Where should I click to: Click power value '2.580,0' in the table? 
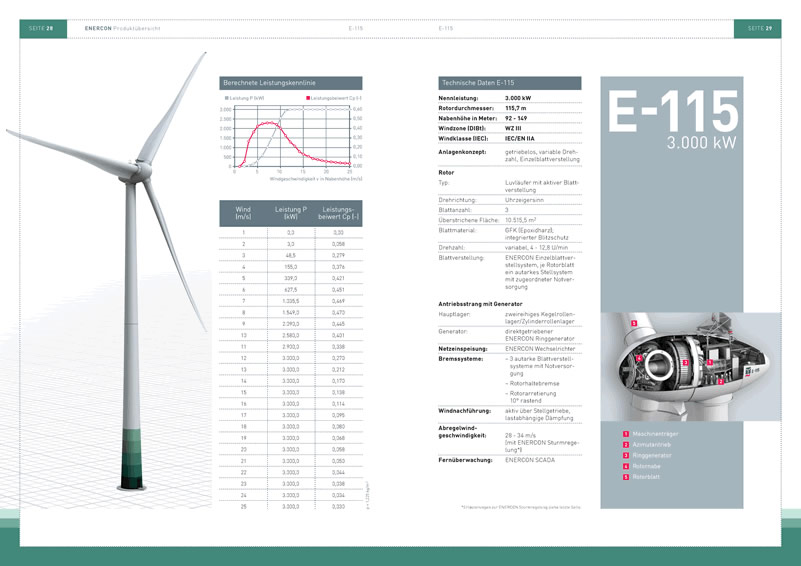[x=291, y=335]
